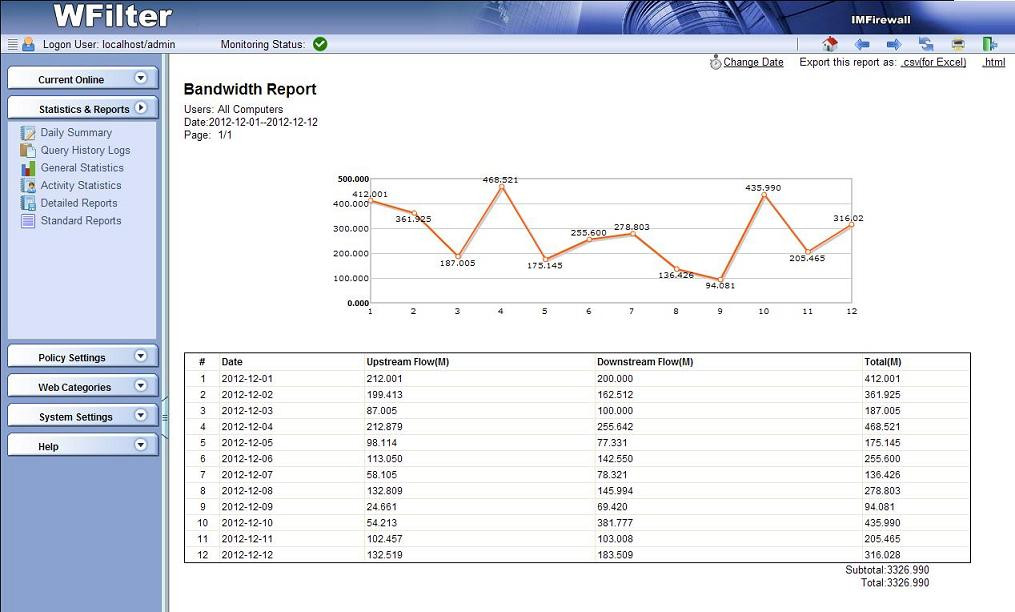Screen dimensions: 1015x612
Task: Expand the System Settings section arrow
Action: point(140,415)
